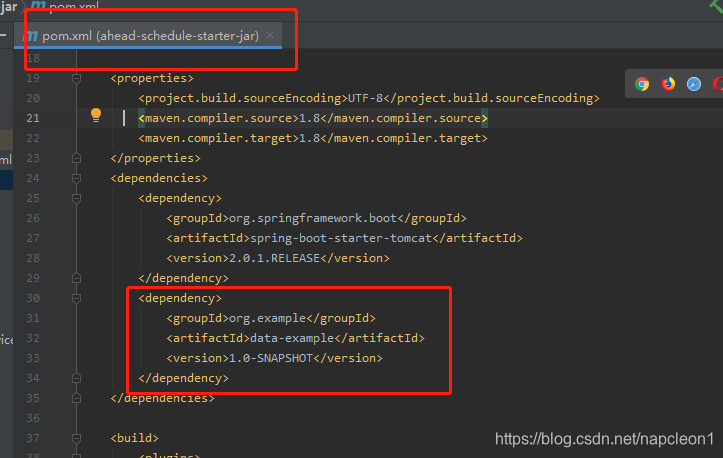Click the opening build tag text

pos(134,438)
